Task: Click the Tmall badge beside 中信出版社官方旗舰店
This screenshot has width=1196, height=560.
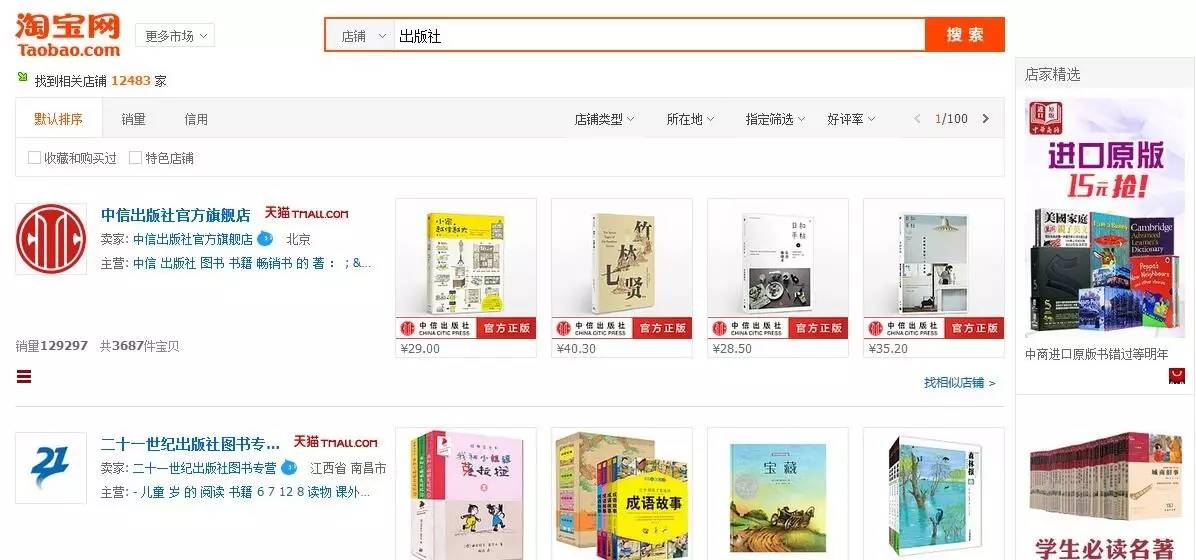Action: [x=307, y=214]
